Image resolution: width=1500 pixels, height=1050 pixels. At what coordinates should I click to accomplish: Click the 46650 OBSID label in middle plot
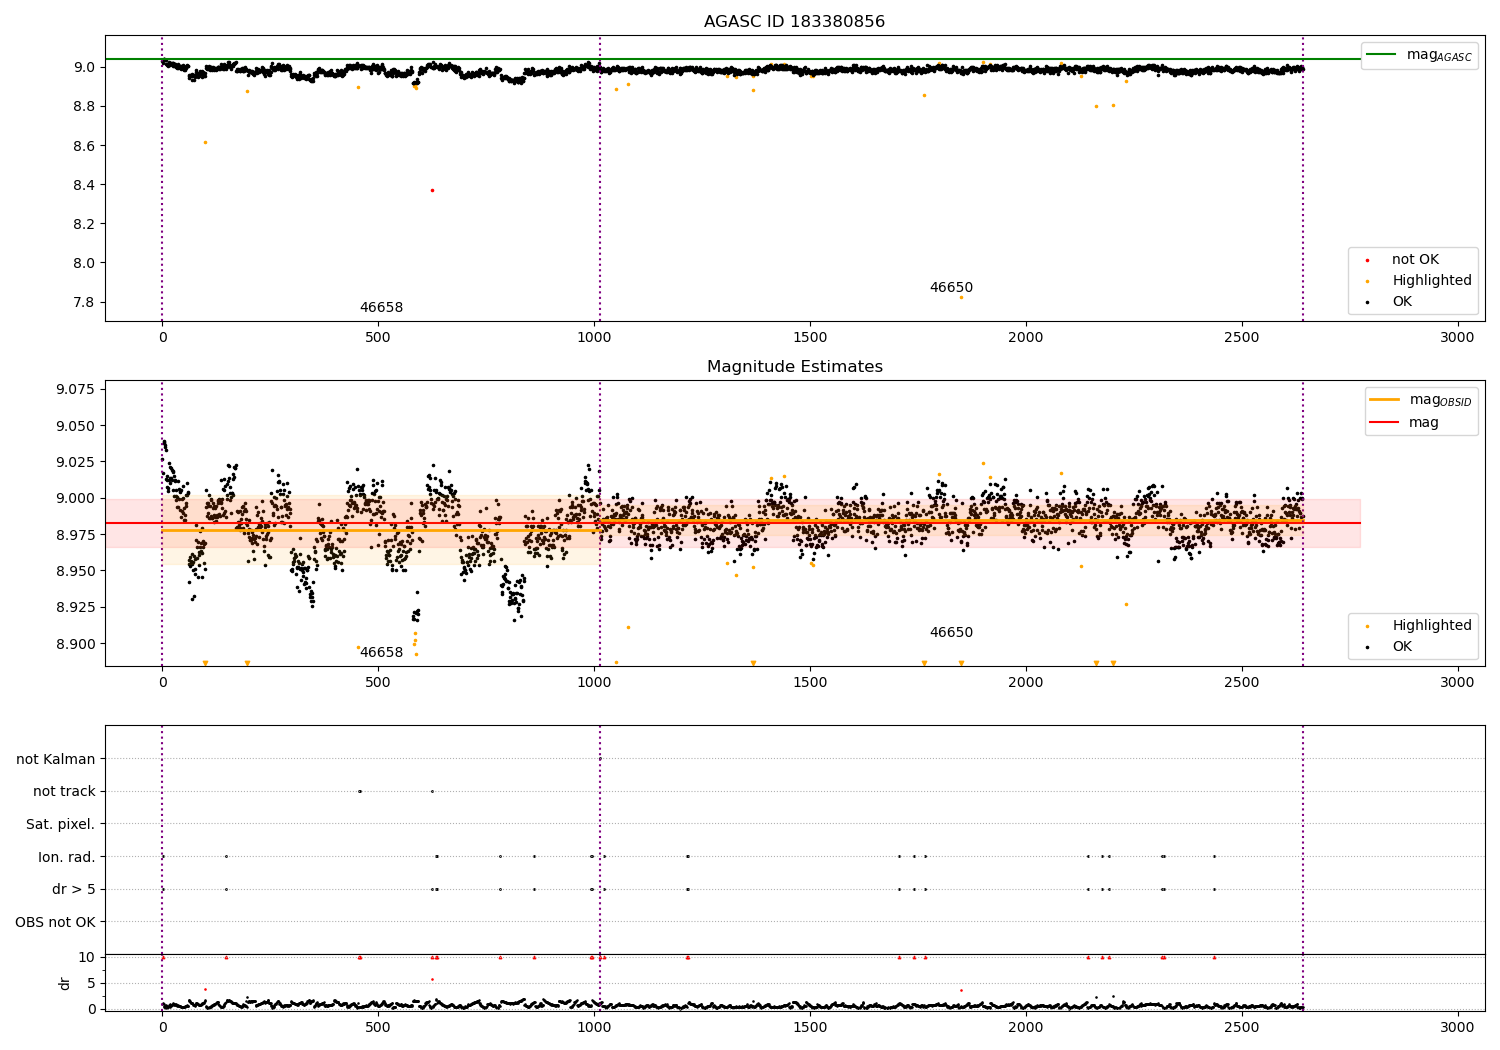tap(951, 633)
